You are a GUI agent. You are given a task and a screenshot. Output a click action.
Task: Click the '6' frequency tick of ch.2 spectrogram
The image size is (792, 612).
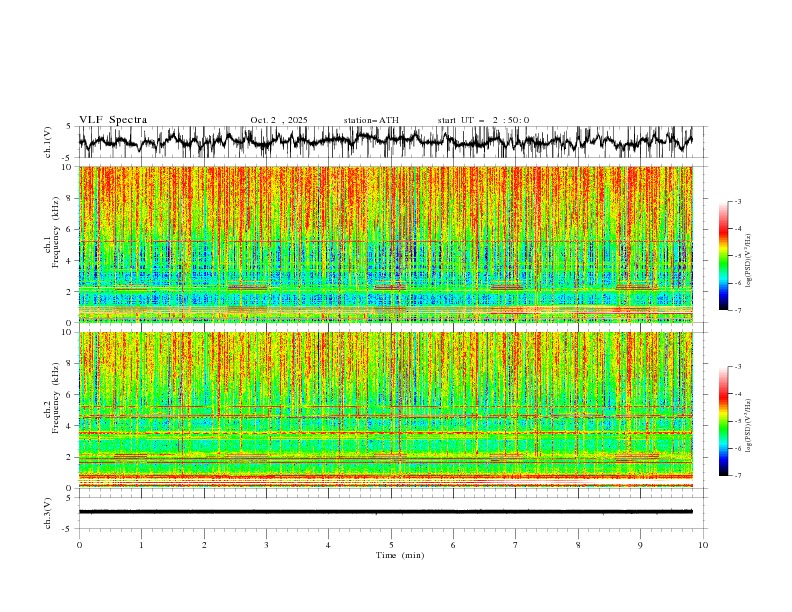tap(71, 394)
